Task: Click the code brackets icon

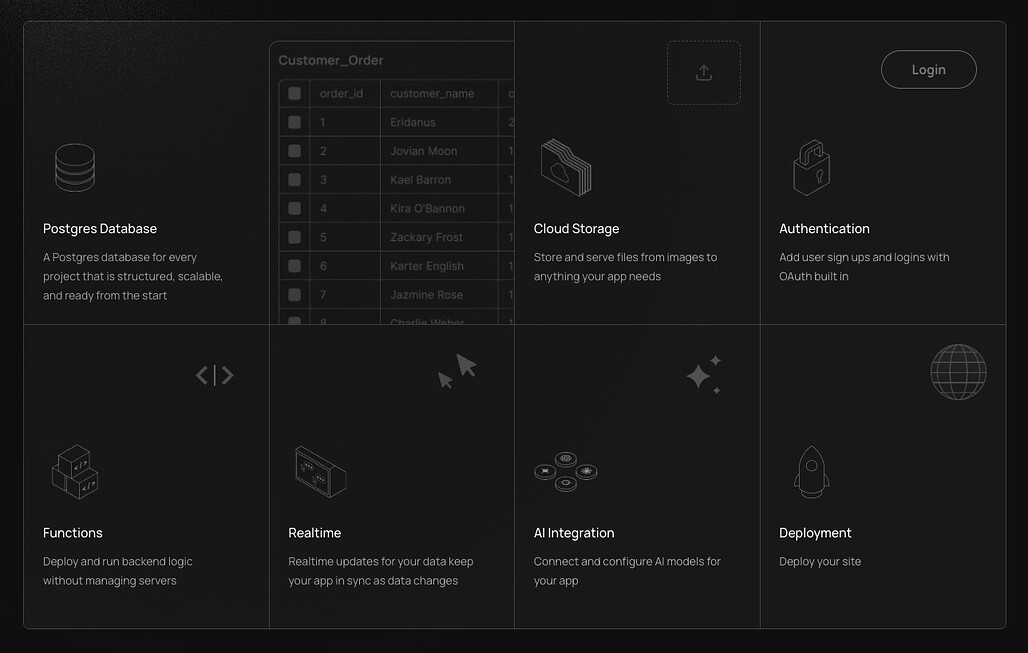Action: [215, 376]
